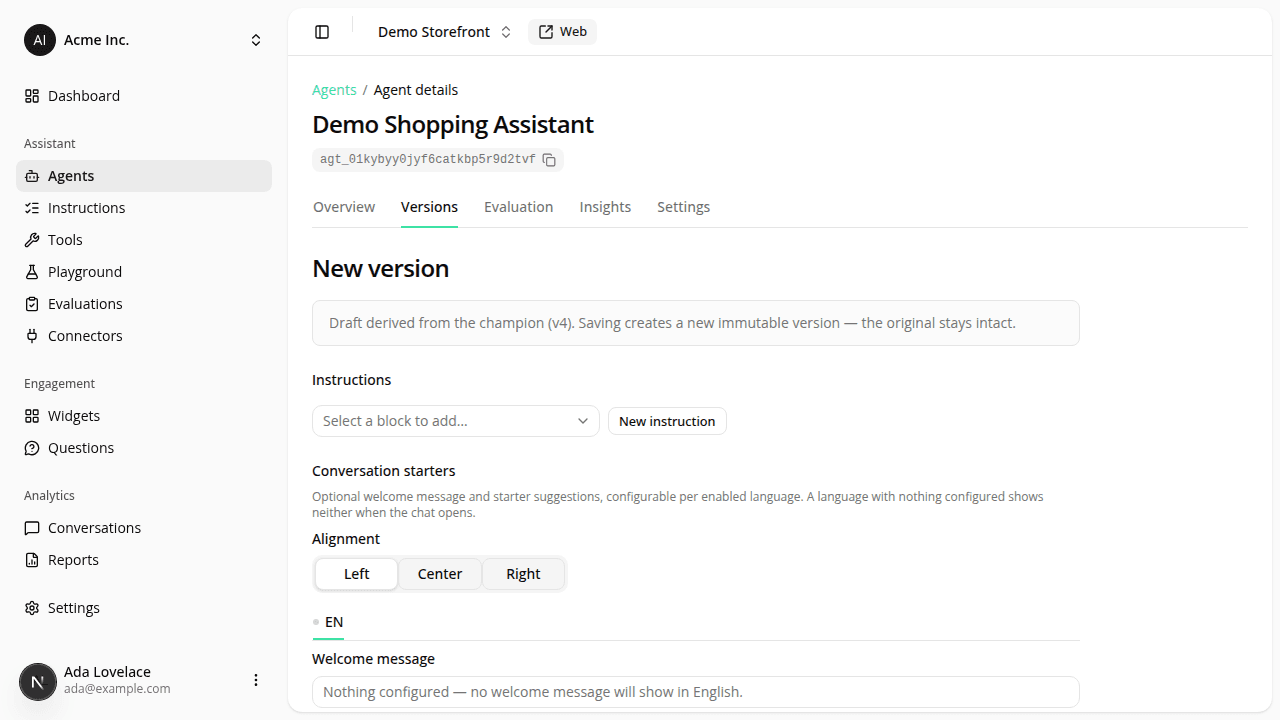The height and width of the screenshot is (720, 1280).
Task: Click the Instructions checklist icon
Action: 32,208
